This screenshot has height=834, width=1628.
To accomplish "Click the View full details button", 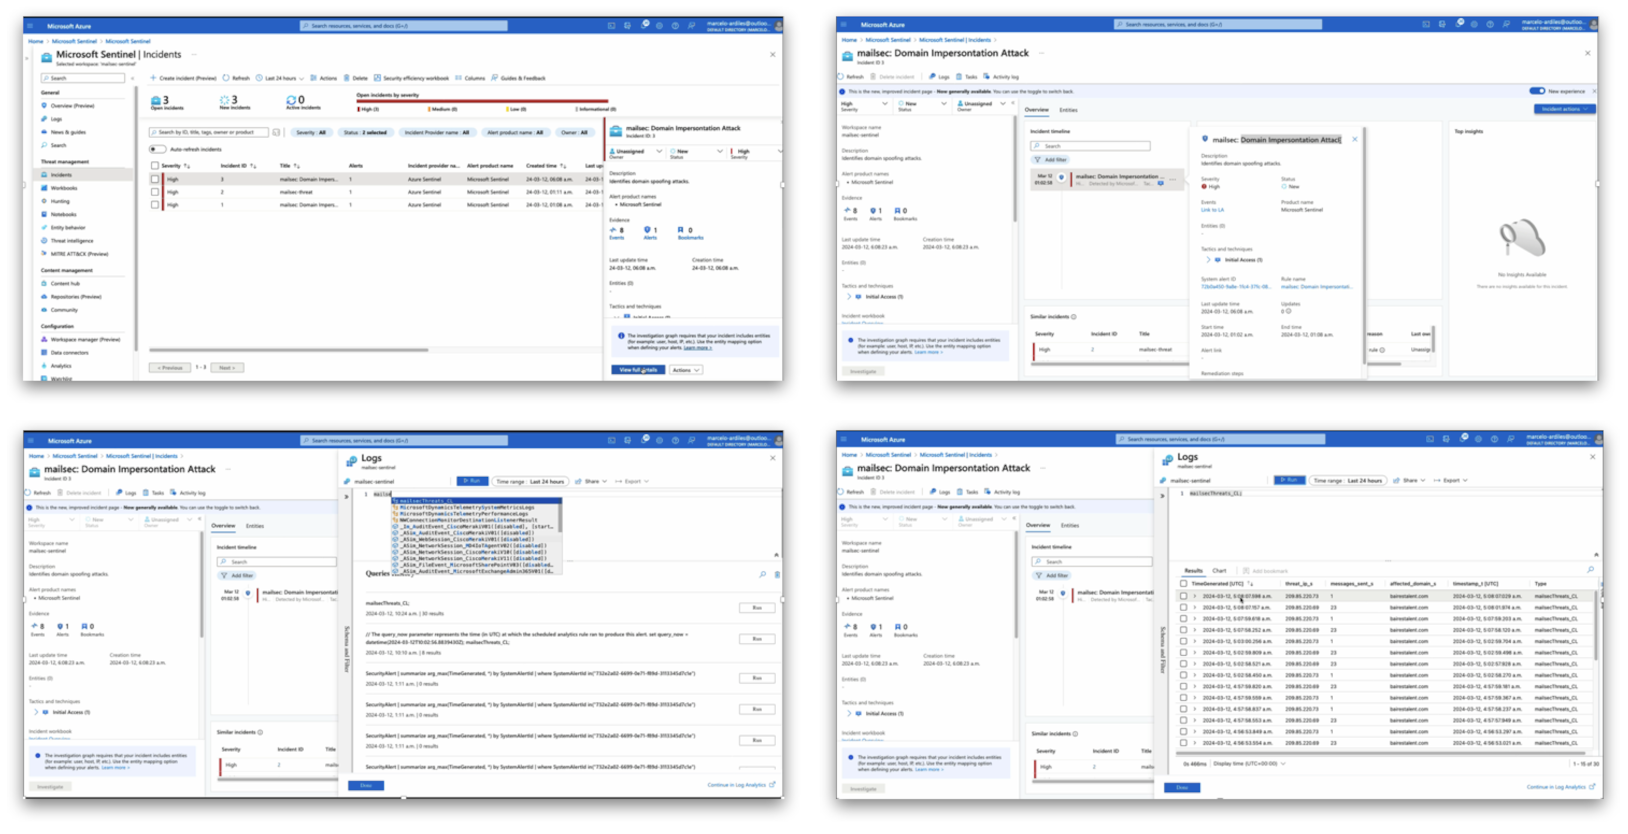I will click(x=638, y=370).
